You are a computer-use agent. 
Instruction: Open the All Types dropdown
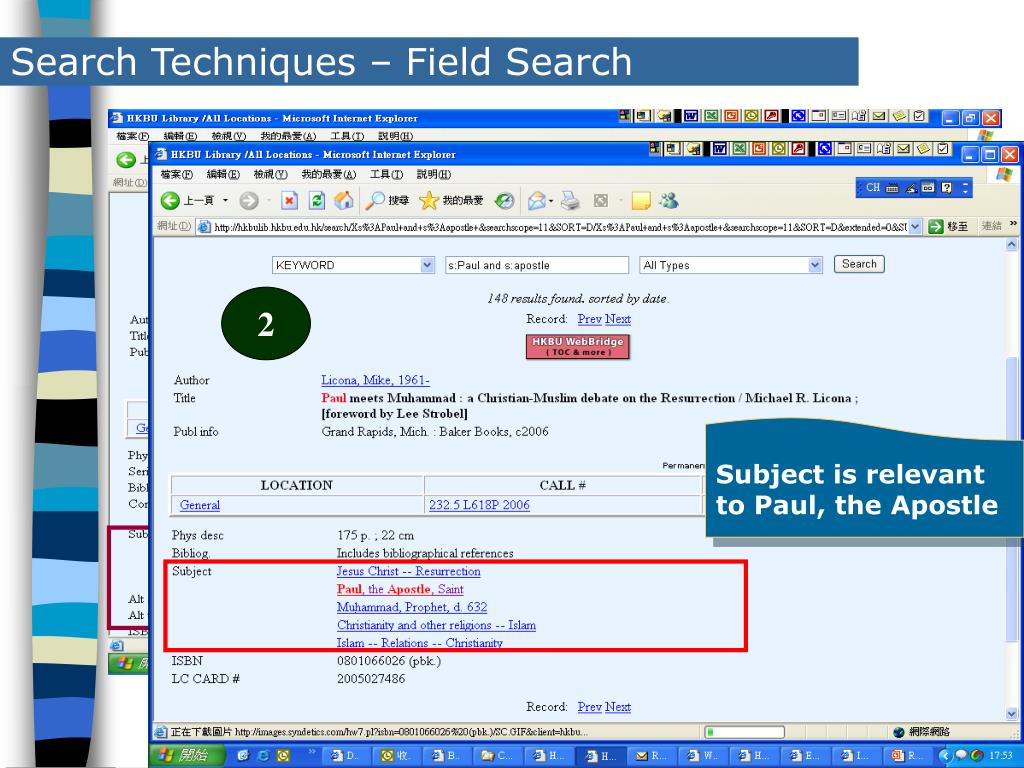pyautogui.click(x=730, y=265)
